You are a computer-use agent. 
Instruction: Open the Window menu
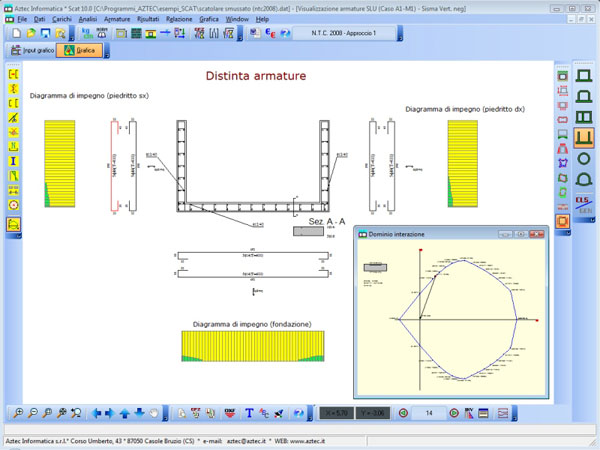coord(237,19)
